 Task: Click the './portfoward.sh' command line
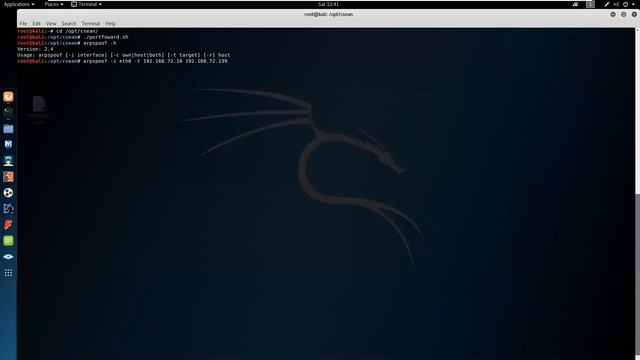pos(73,37)
